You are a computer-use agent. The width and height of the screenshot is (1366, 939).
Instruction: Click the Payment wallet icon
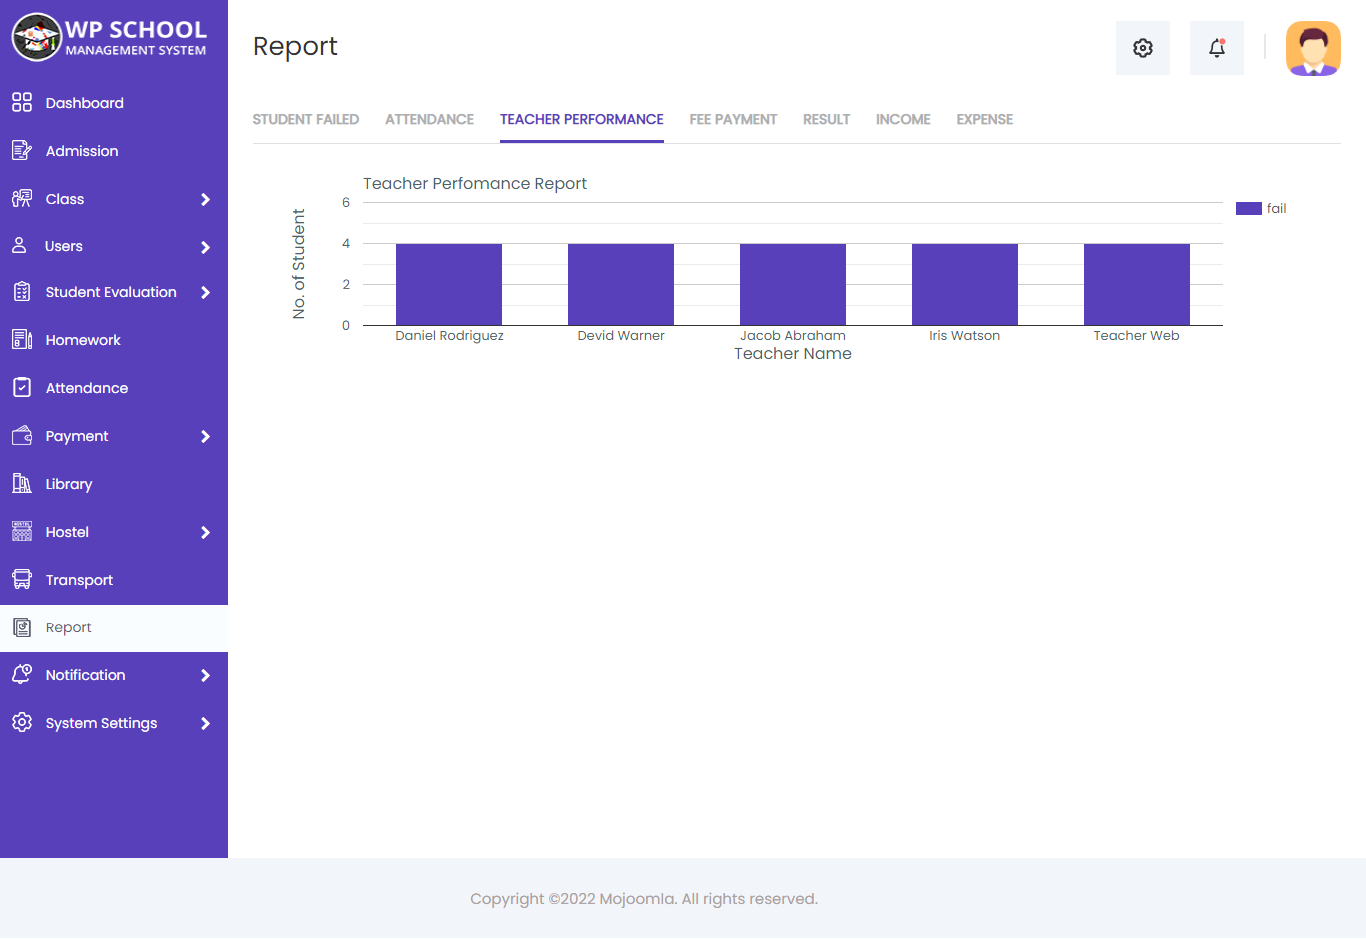click(22, 436)
